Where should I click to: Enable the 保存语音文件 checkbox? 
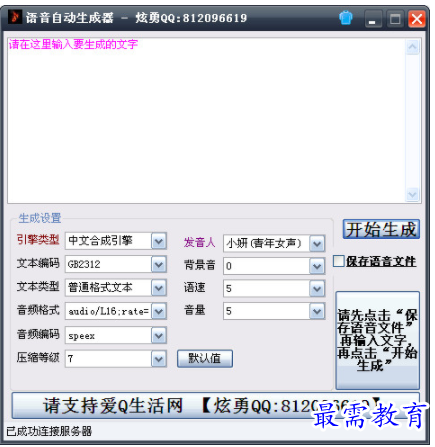click(x=338, y=261)
